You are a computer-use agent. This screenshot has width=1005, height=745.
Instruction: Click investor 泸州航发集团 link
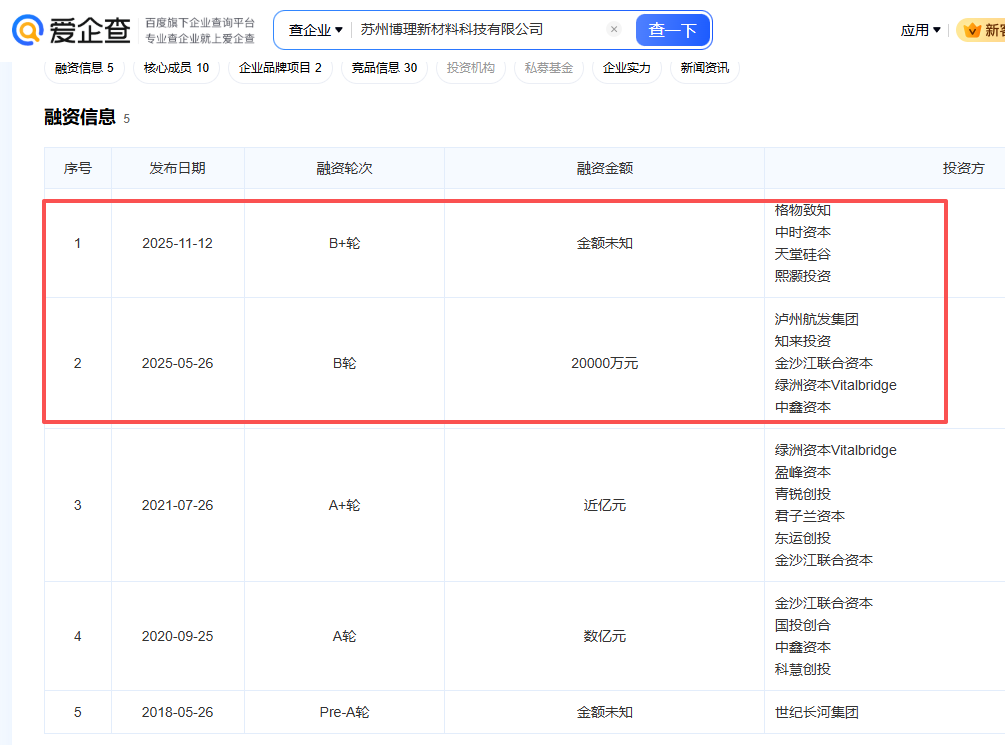coord(816,319)
